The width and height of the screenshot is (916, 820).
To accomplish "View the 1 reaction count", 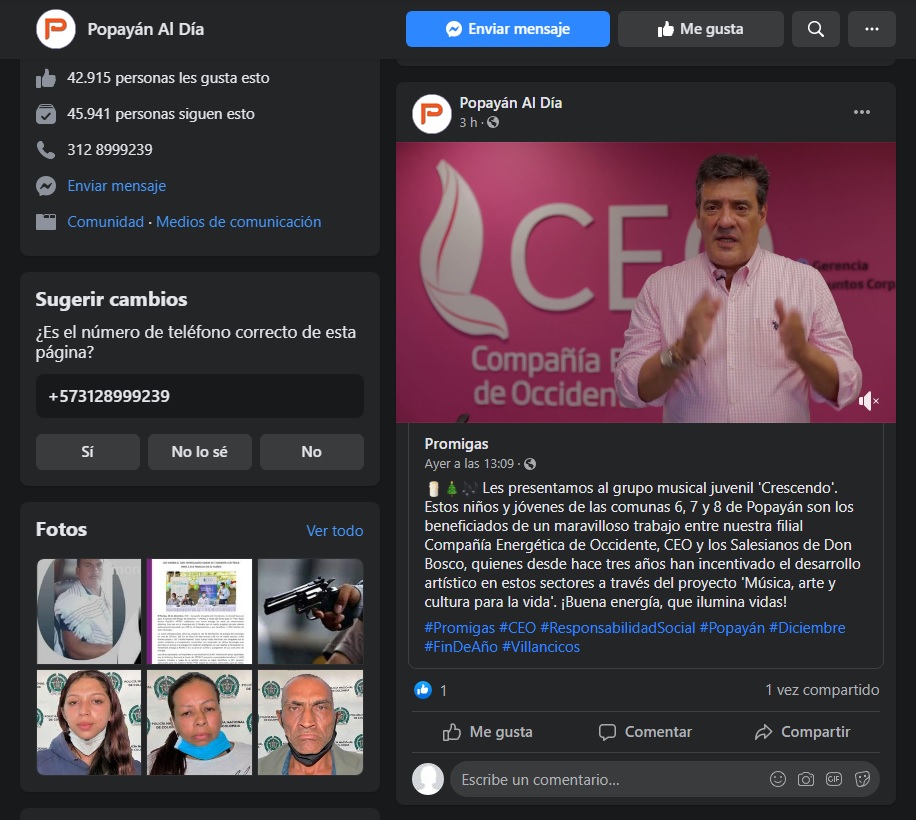I will click(443, 691).
